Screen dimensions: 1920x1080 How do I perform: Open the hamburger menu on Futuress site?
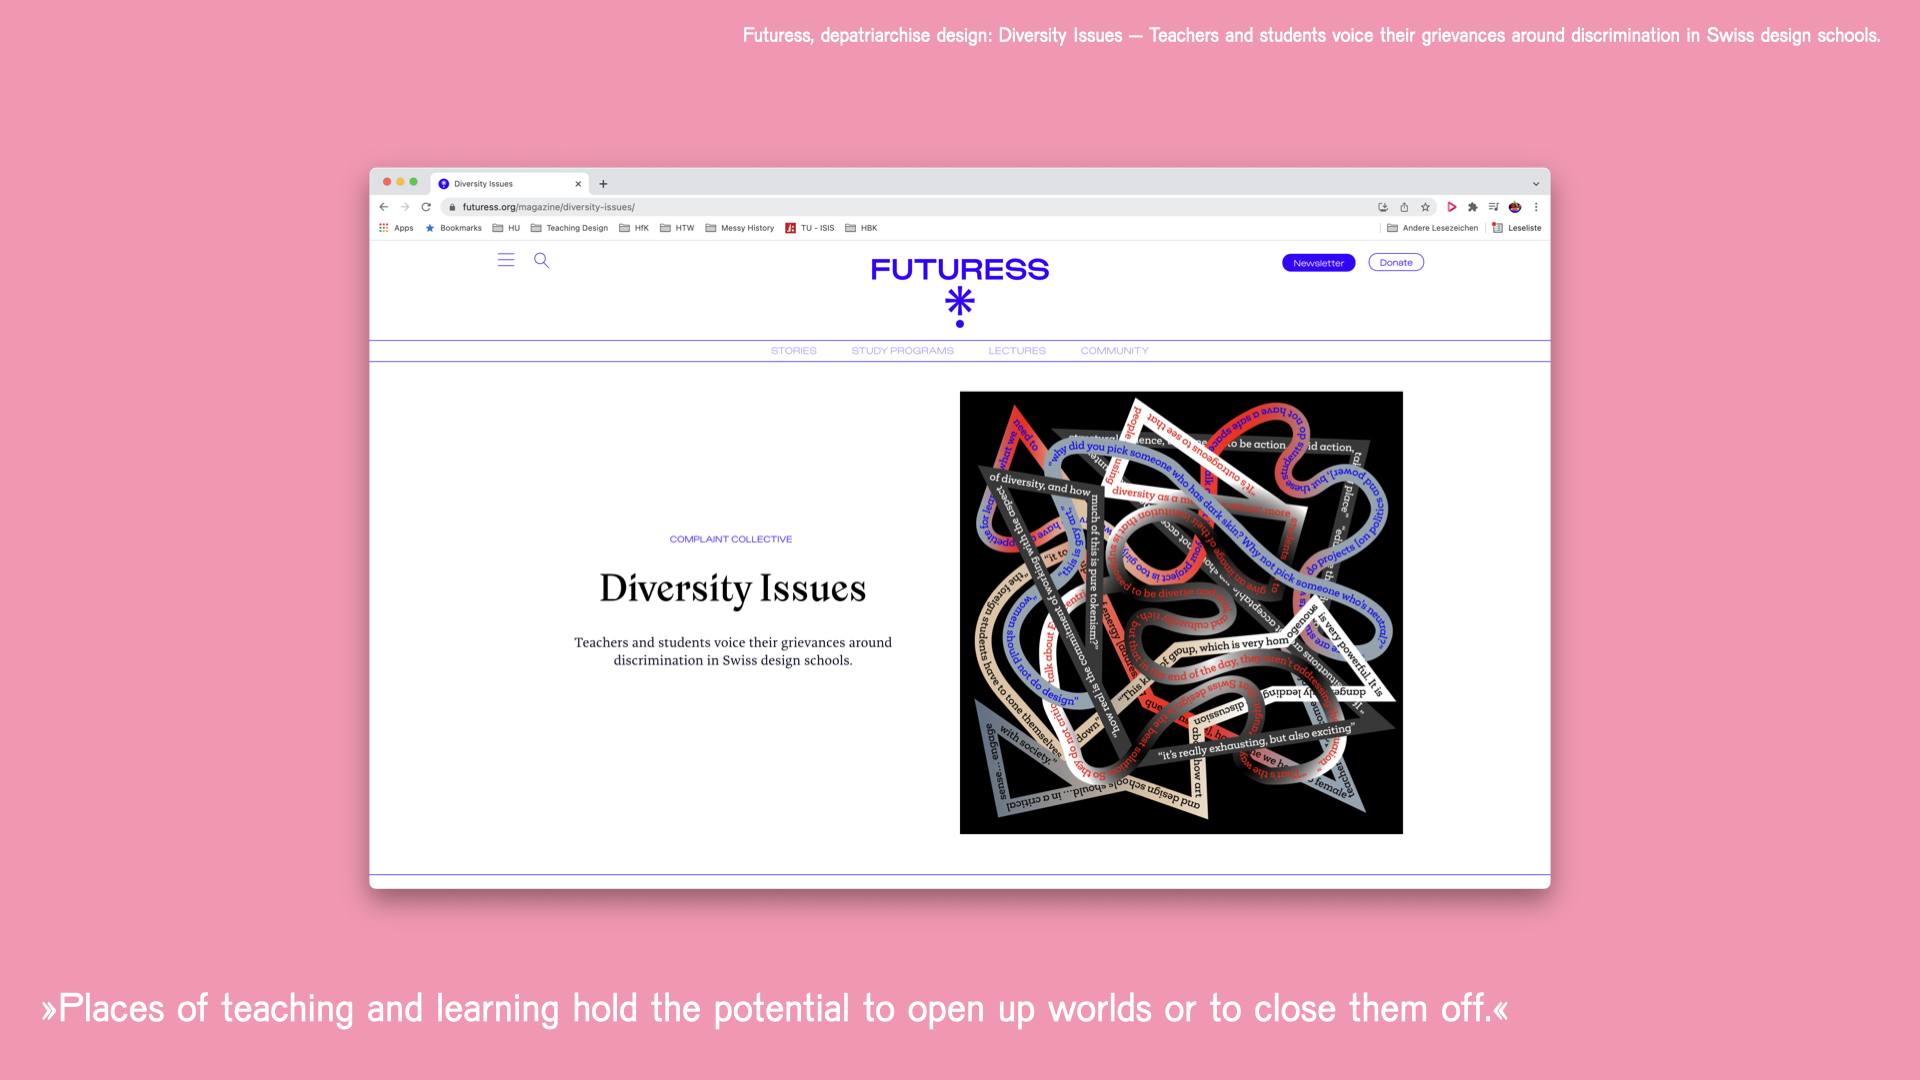click(506, 260)
